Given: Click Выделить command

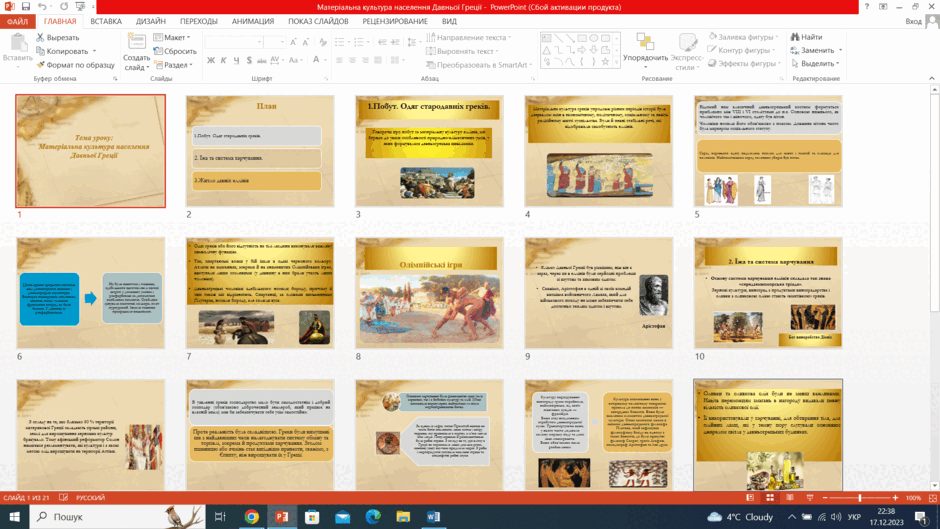Looking at the screenshot, I should [x=815, y=64].
